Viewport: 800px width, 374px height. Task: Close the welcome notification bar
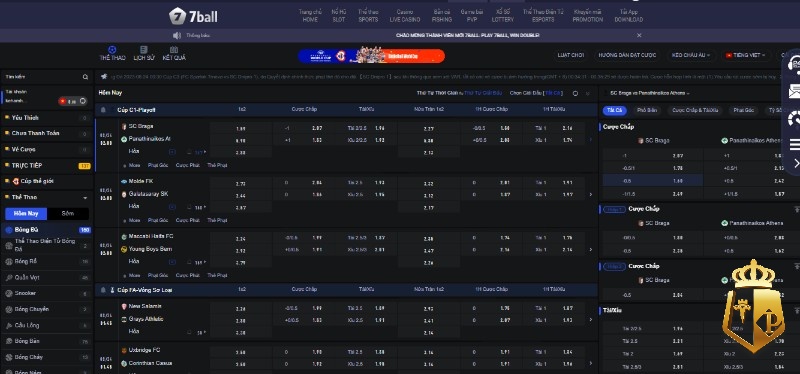pos(639,35)
